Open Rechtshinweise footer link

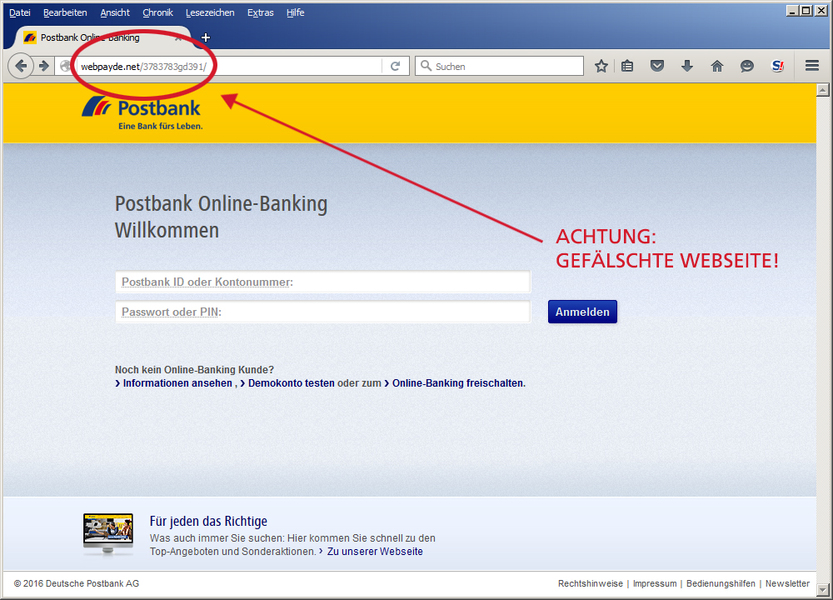point(590,584)
